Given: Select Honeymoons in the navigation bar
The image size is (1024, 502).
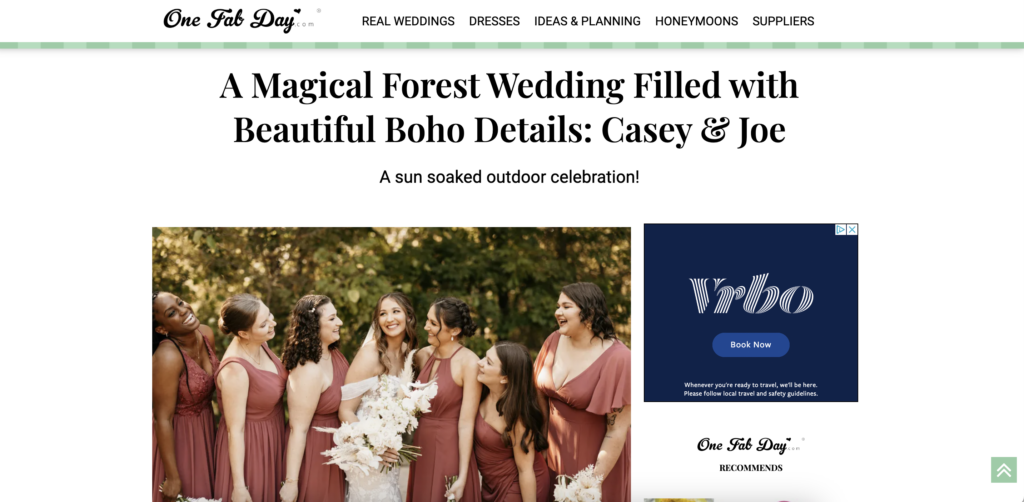Looking at the screenshot, I should (x=696, y=21).
